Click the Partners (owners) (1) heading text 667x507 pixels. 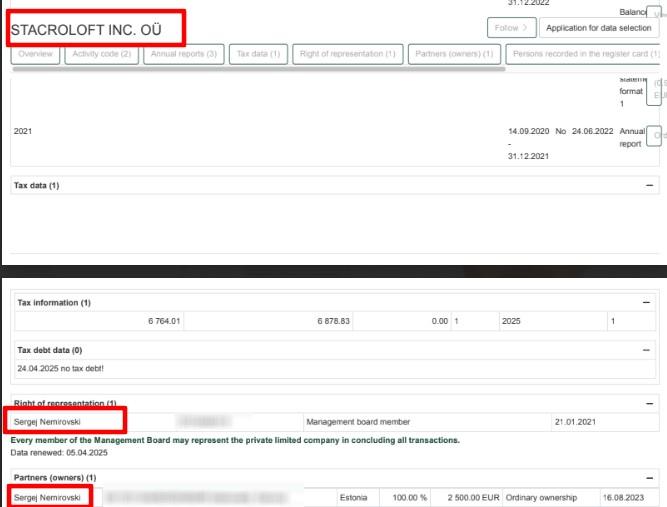[55, 478]
